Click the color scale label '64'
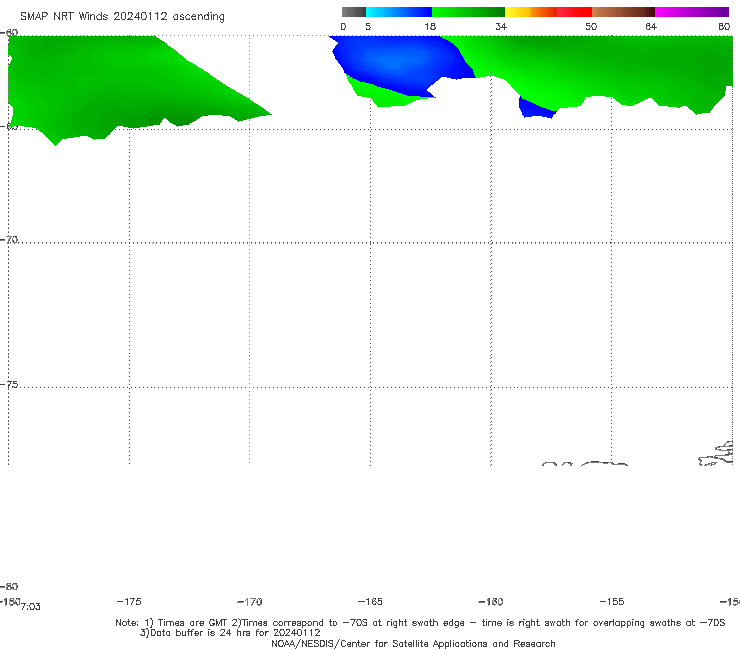 pos(651,27)
